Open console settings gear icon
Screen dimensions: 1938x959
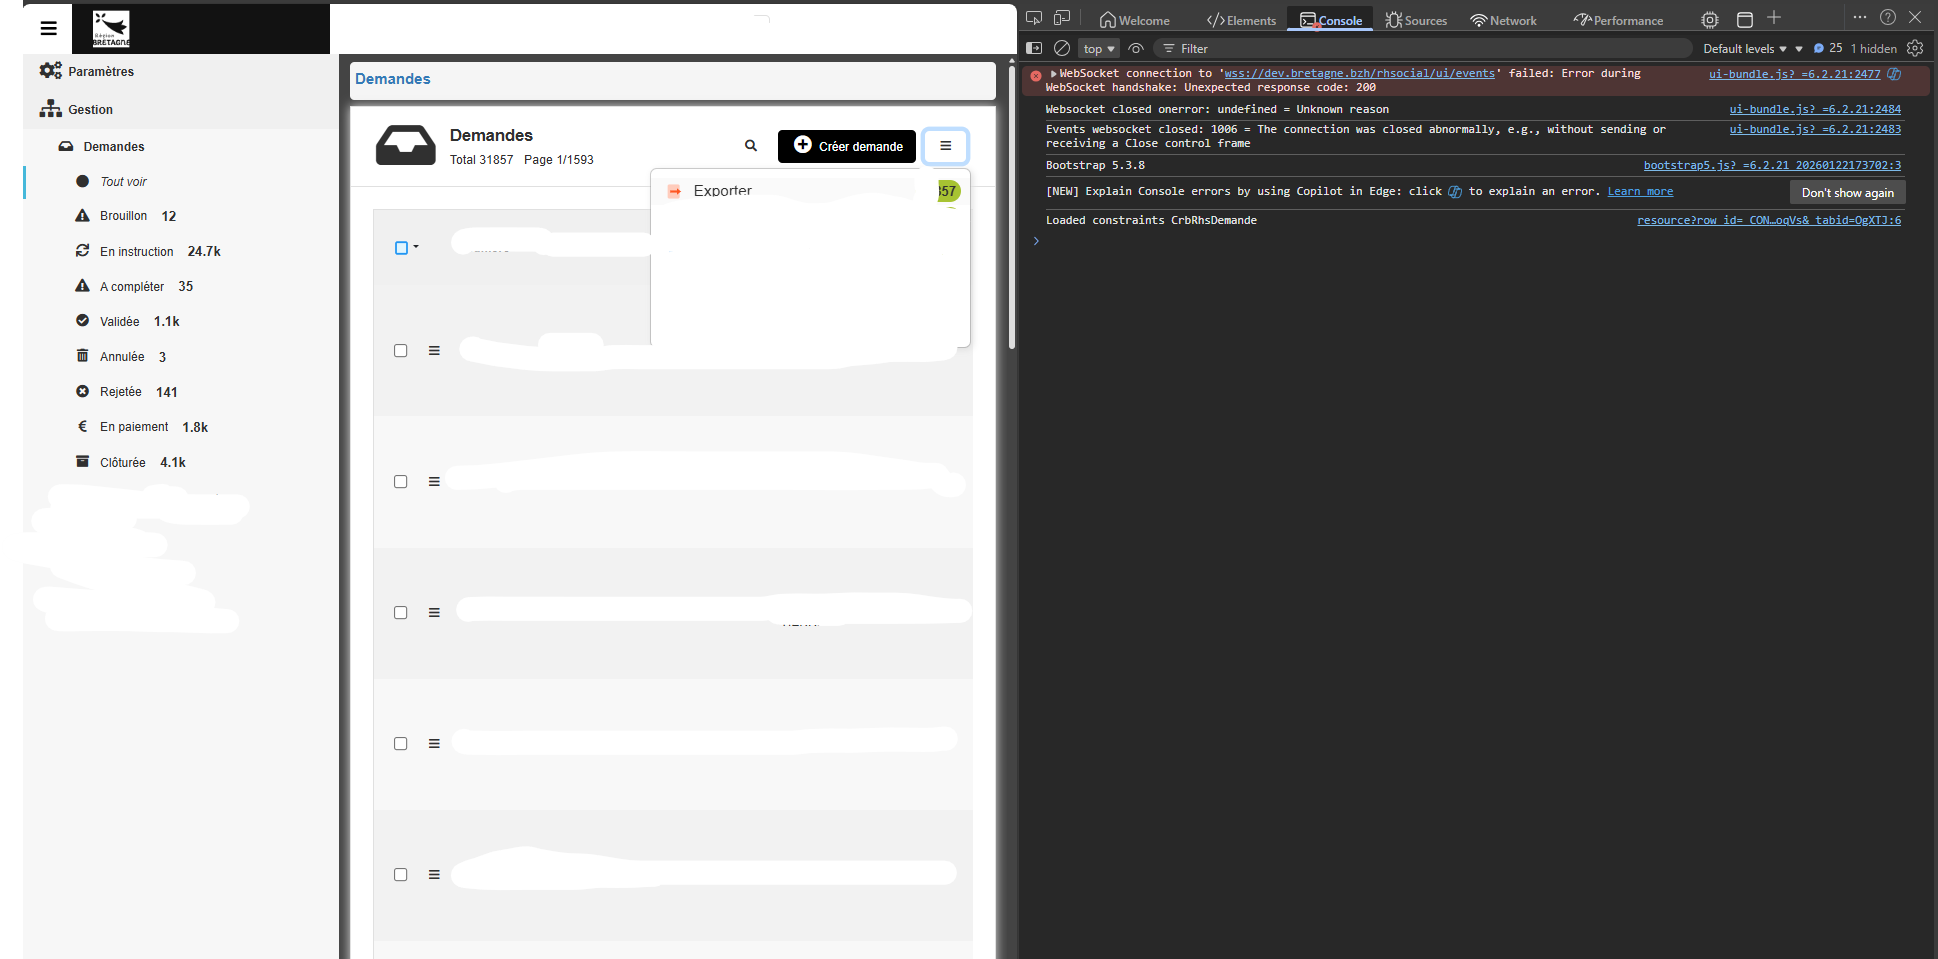pos(1914,48)
